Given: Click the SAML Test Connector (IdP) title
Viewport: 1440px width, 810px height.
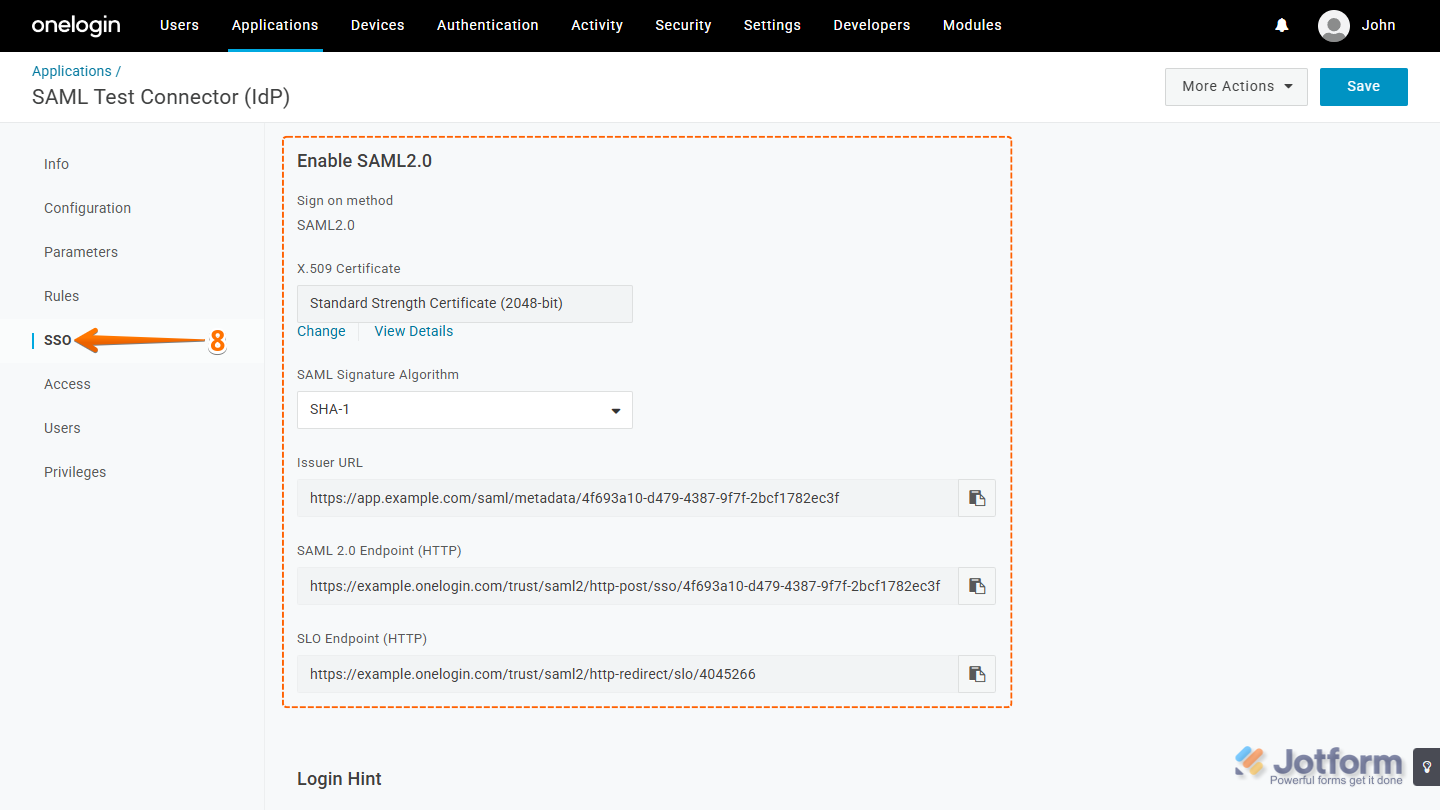Looking at the screenshot, I should [x=161, y=97].
